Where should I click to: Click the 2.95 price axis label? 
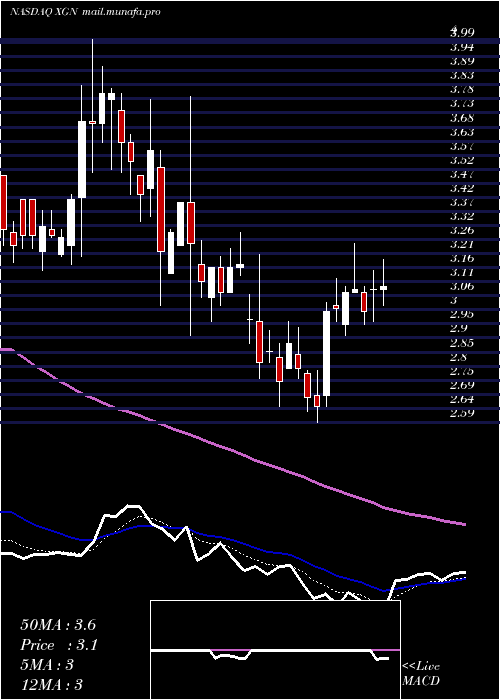462,314
